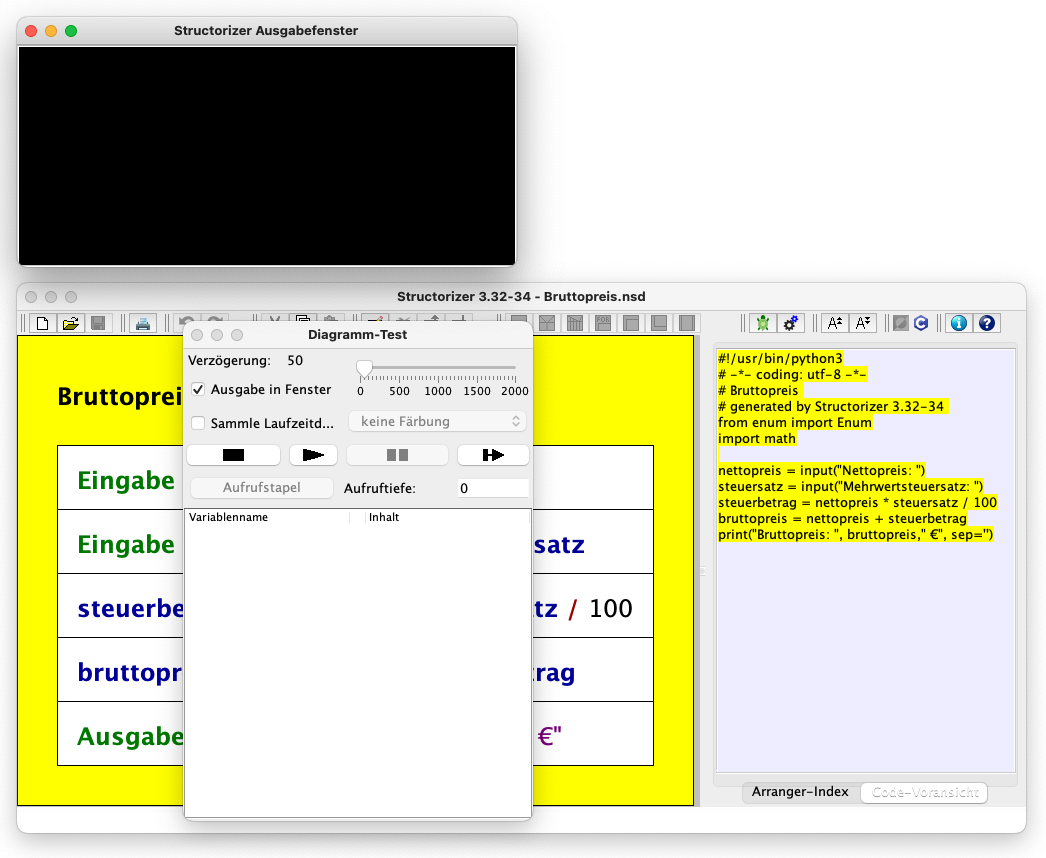
Task: Click the Bruttoprei diagram title
Action: tap(120, 396)
